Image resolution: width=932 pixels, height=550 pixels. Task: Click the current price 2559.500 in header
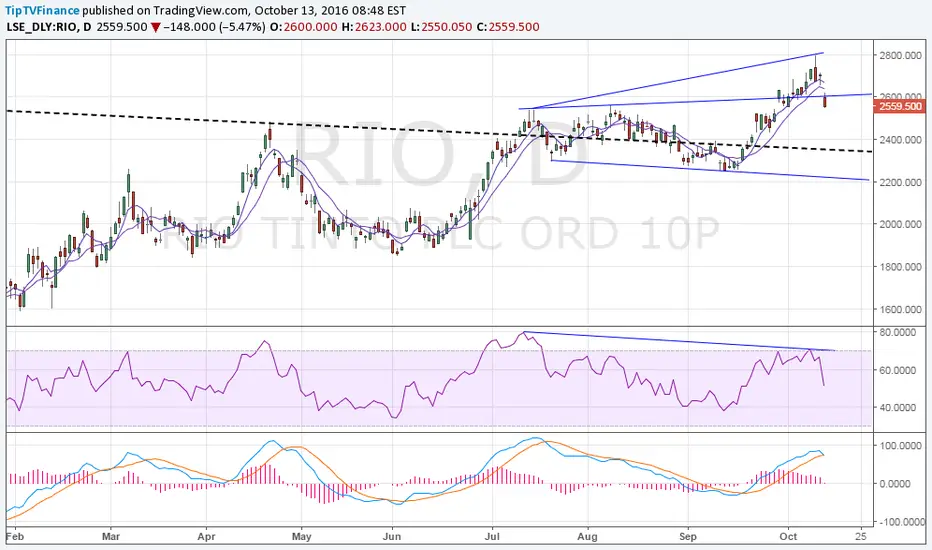122,27
